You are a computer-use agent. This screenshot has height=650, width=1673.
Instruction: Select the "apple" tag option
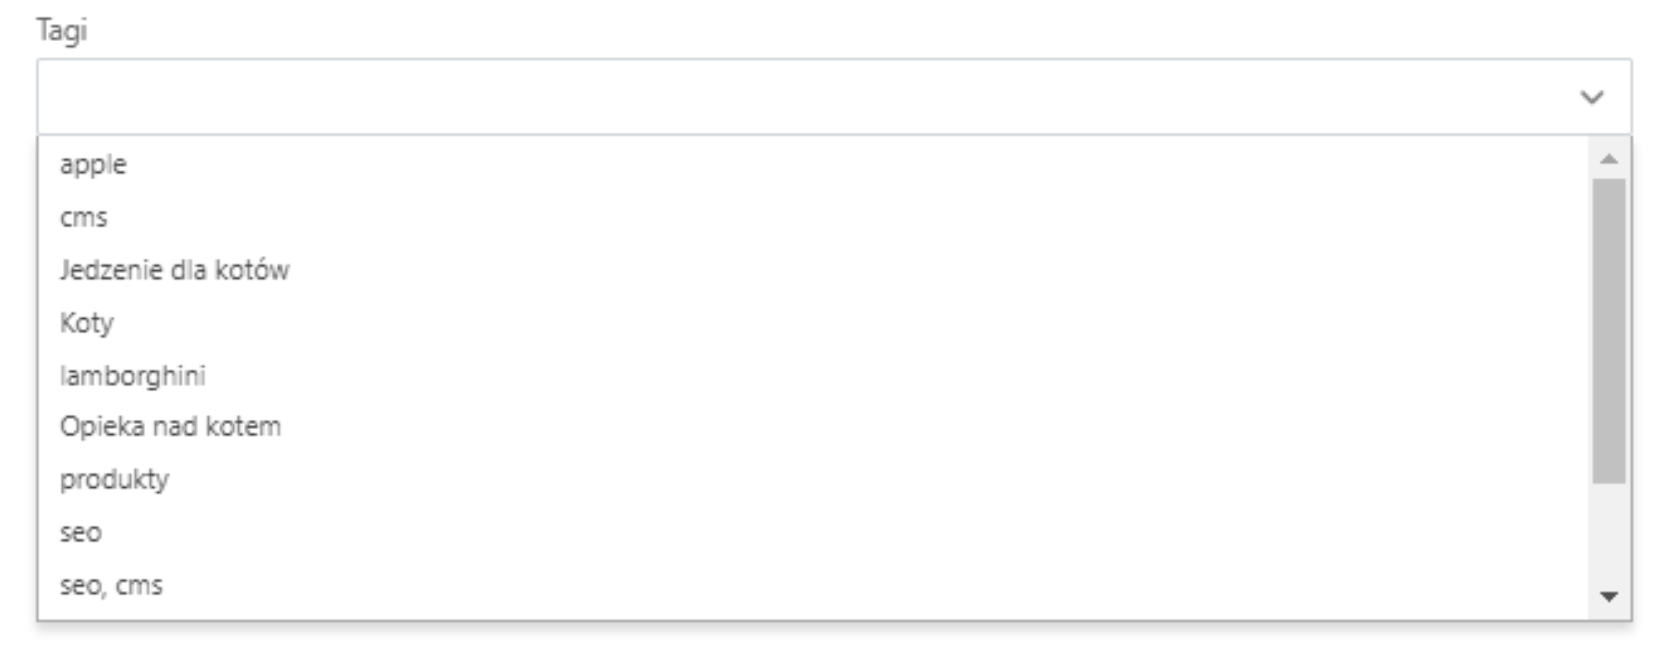[93, 165]
